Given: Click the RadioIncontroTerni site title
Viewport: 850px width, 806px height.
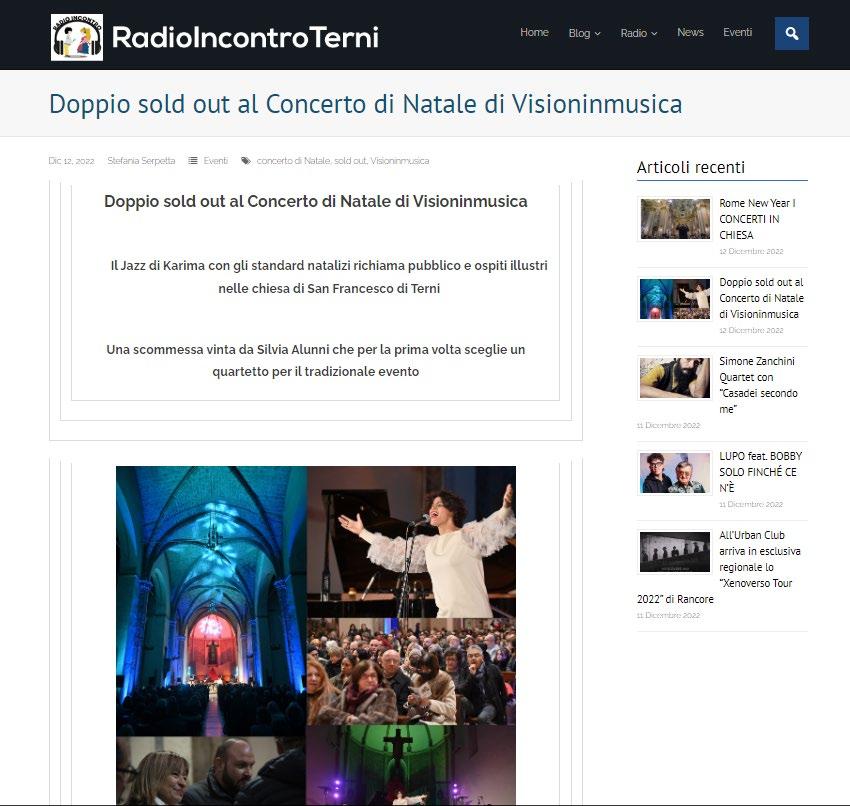Looking at the screenshot, I should click(x=245, y=37).
